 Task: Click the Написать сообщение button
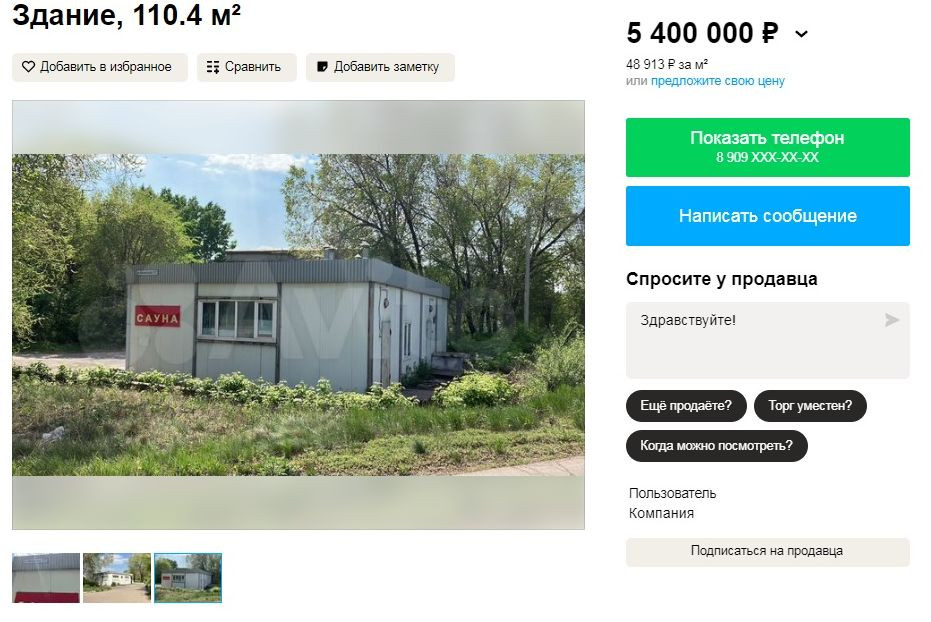(767, 216)
